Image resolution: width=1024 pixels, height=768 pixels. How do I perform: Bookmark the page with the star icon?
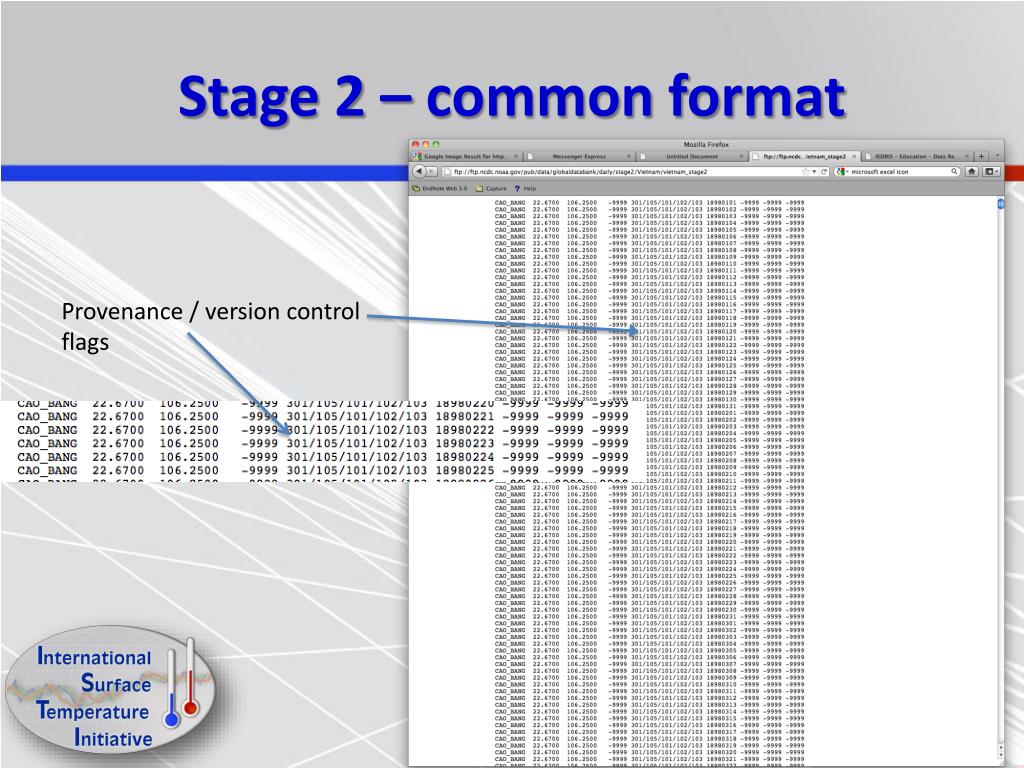click(x=806, y=172)
